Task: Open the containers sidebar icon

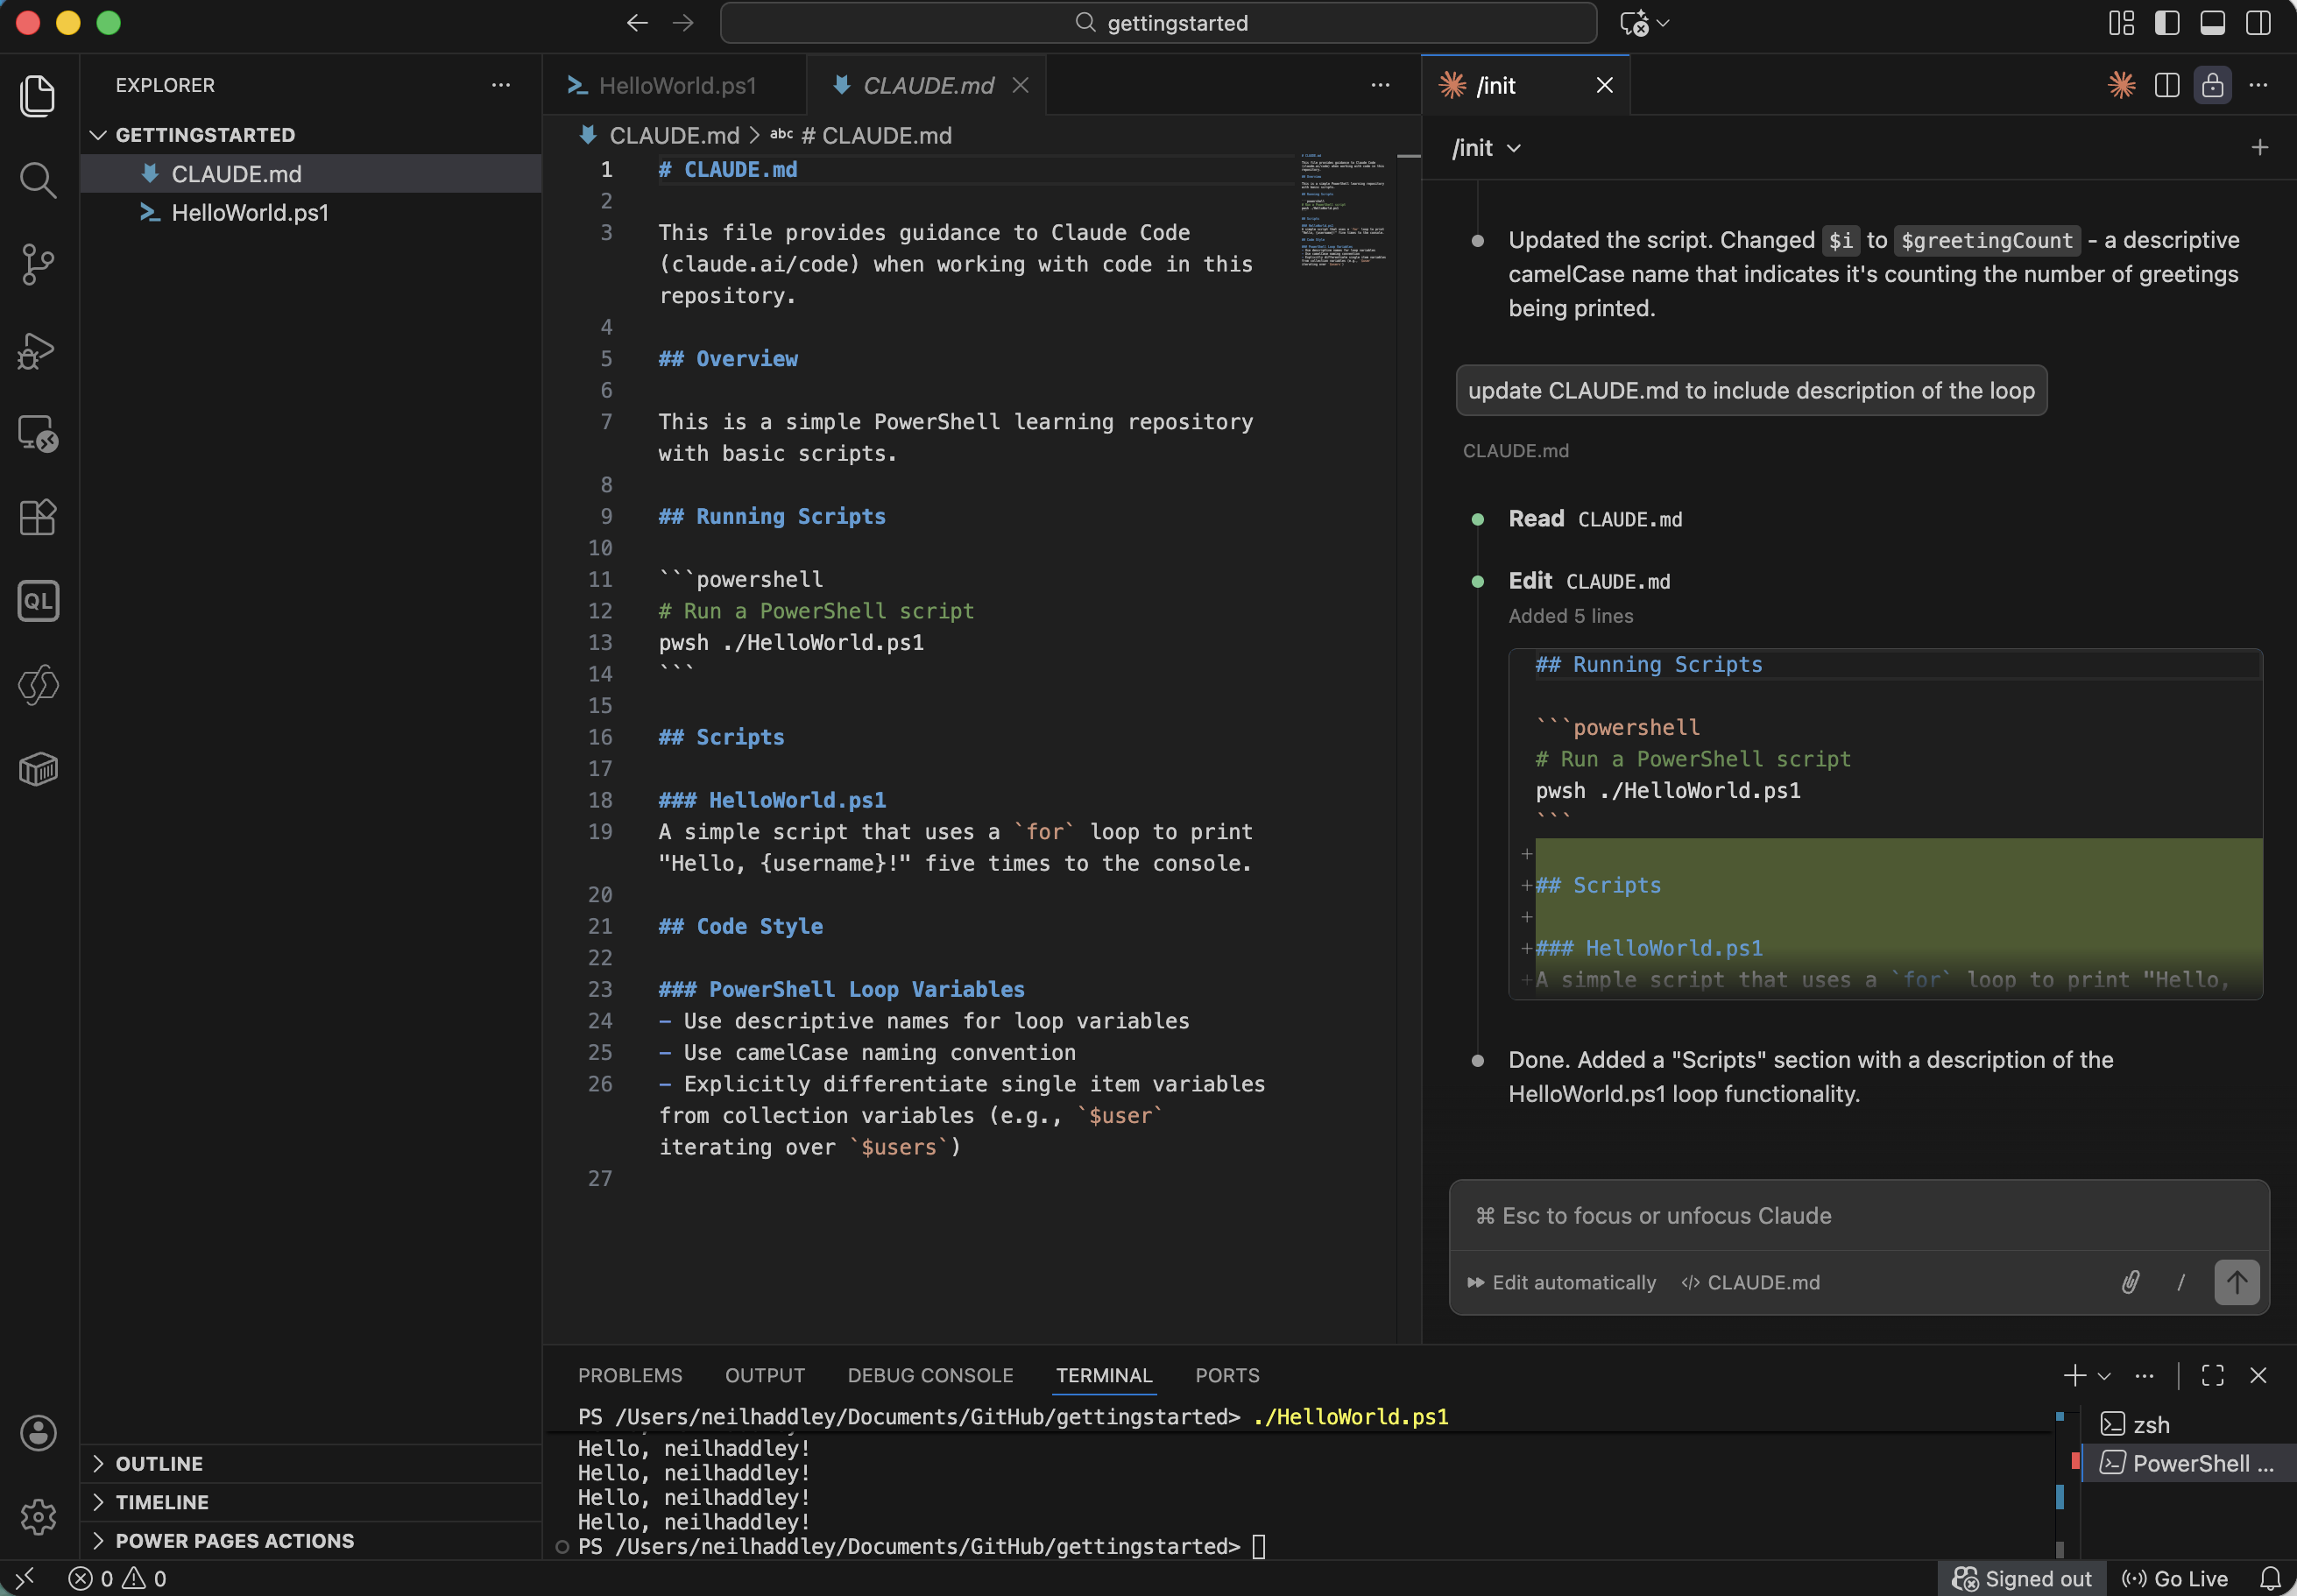Action: point(38,768)
